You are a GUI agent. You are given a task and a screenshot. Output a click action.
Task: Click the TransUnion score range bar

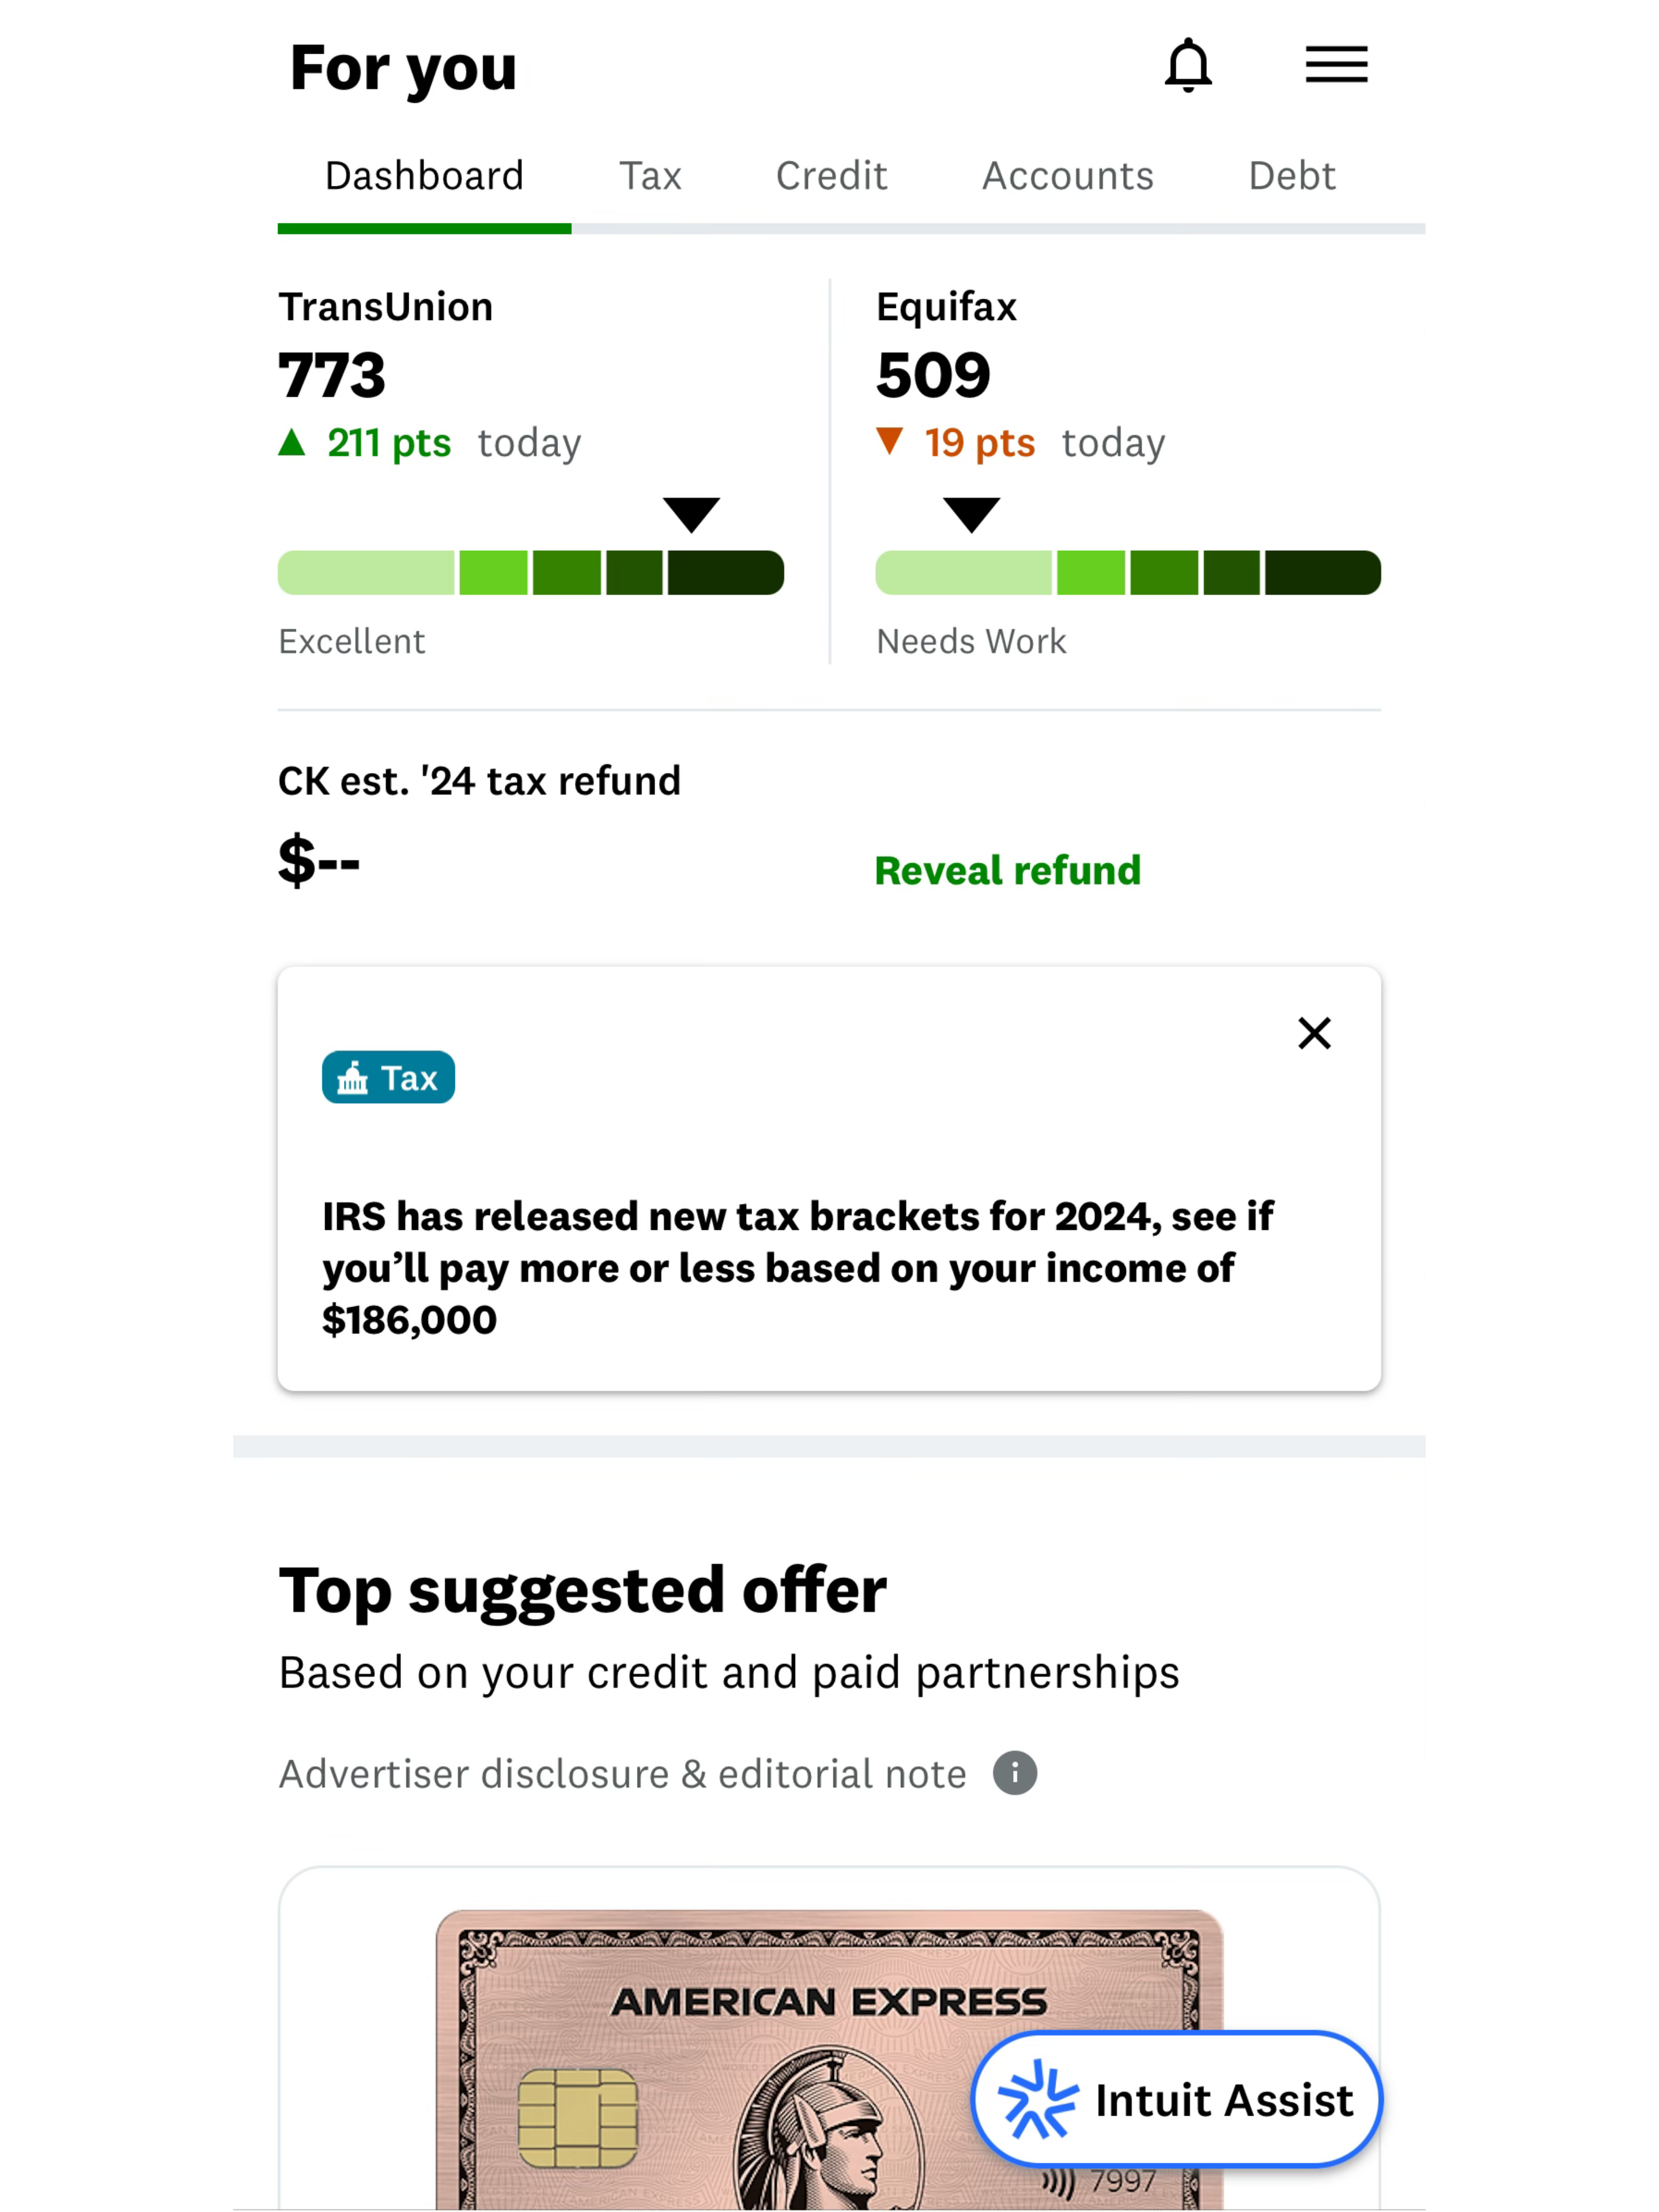point(530,572)
